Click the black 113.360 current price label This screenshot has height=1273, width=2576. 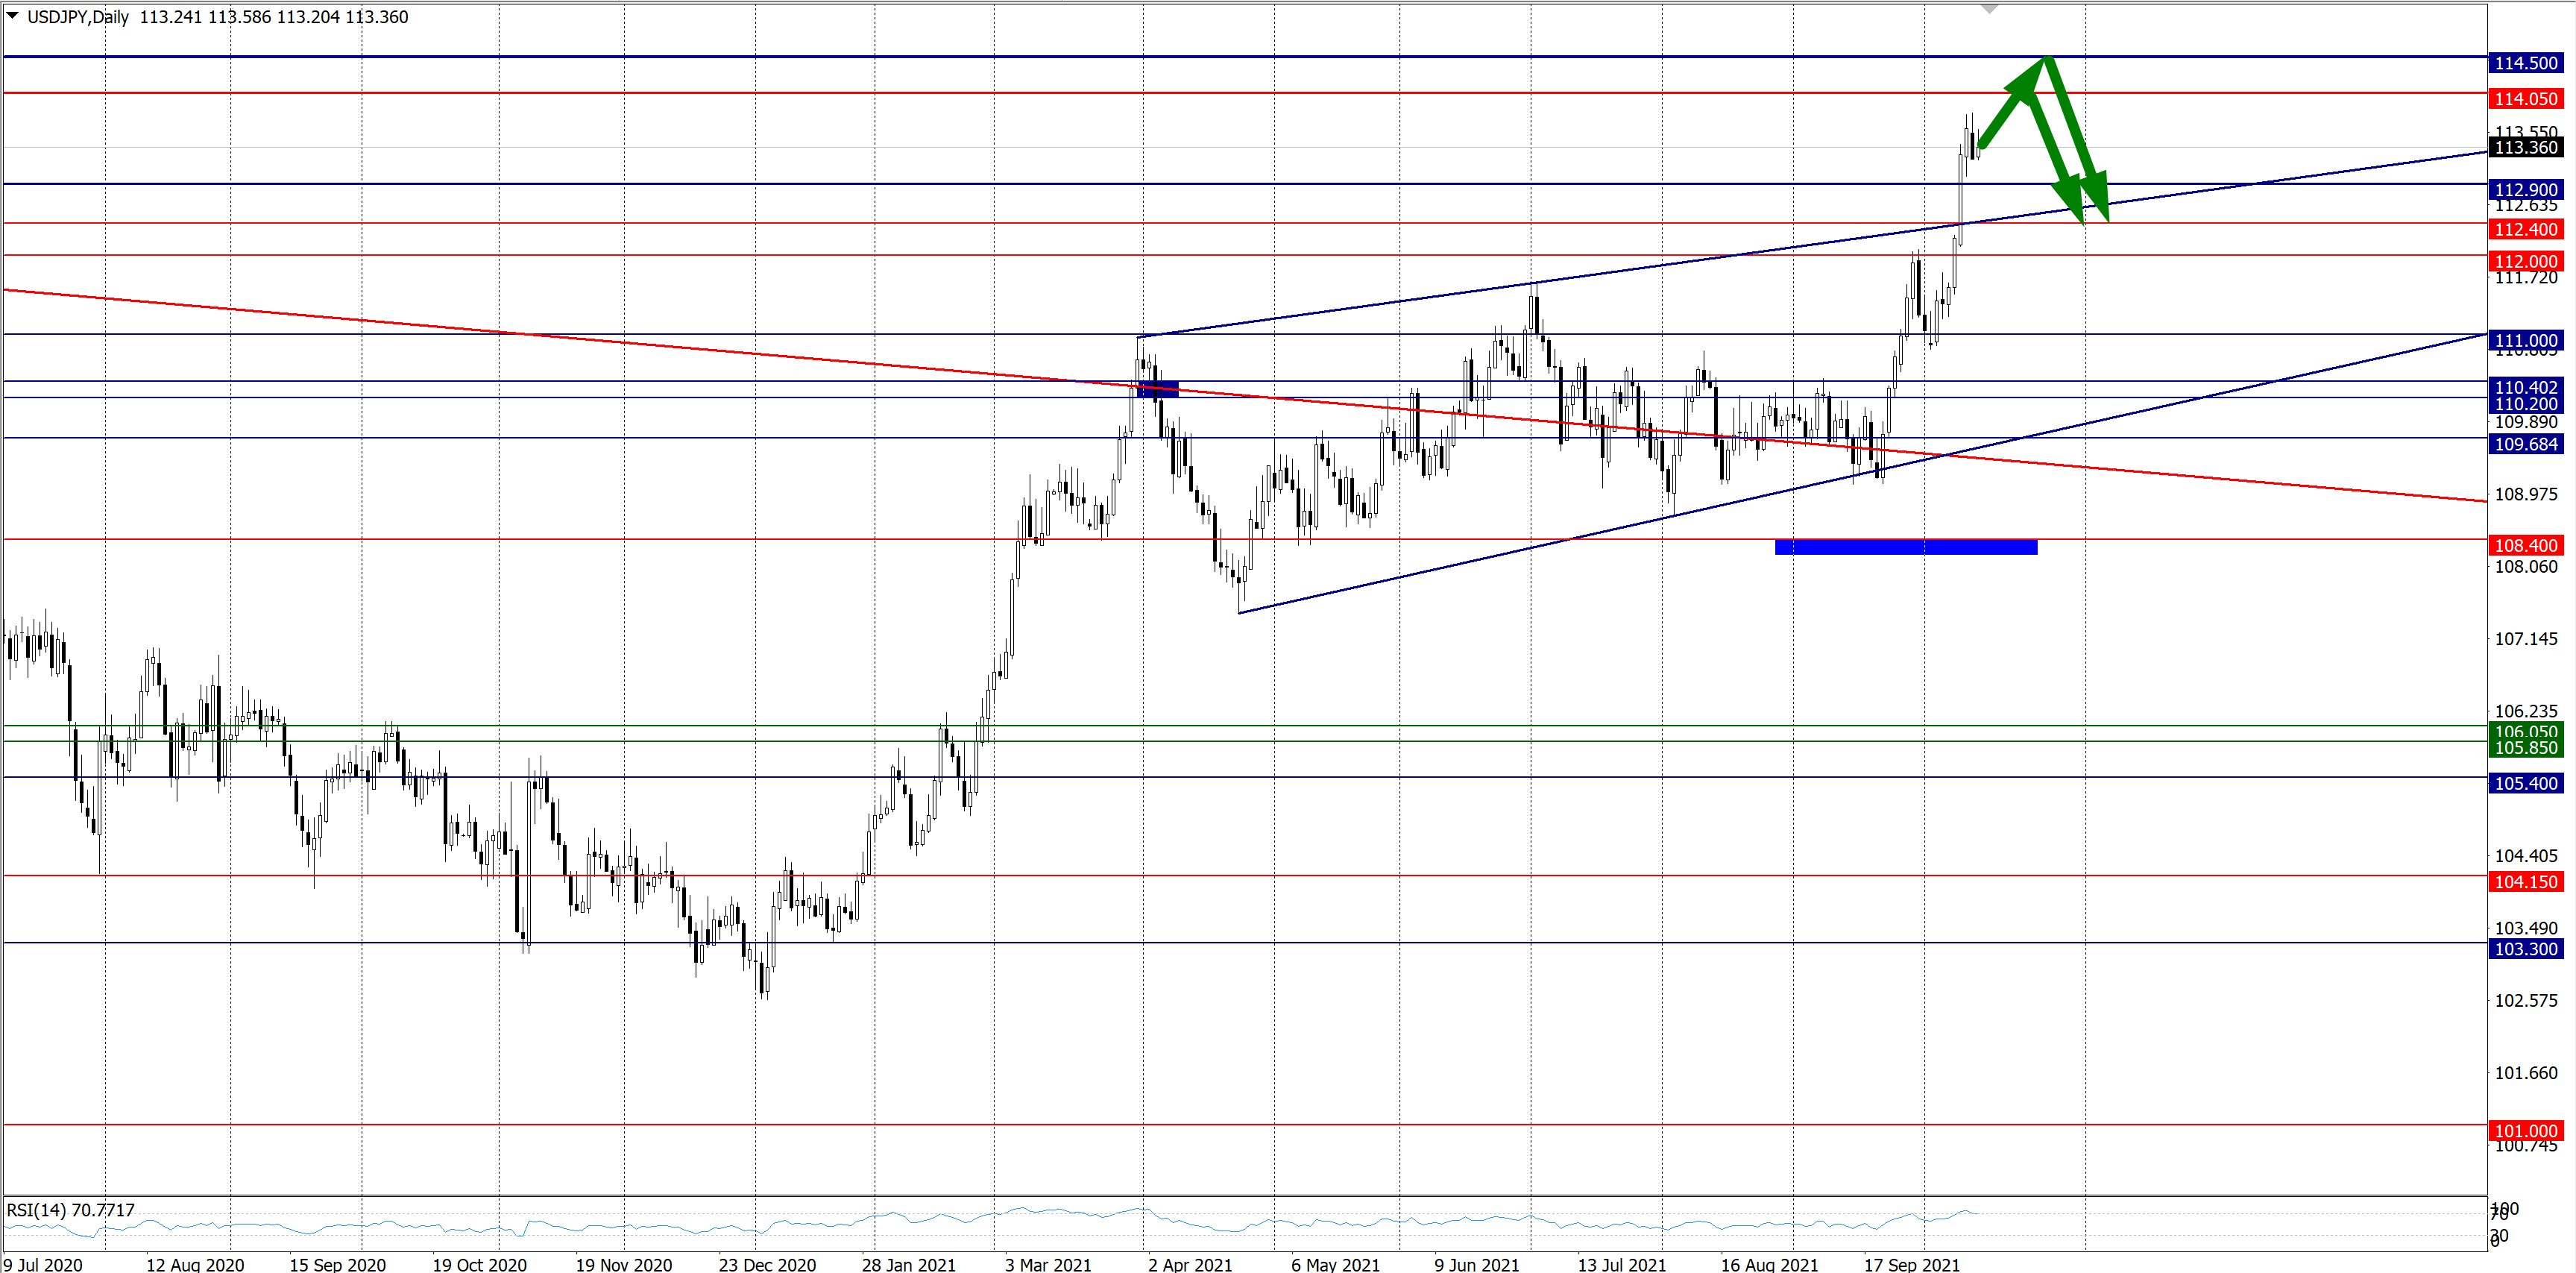2525,147
